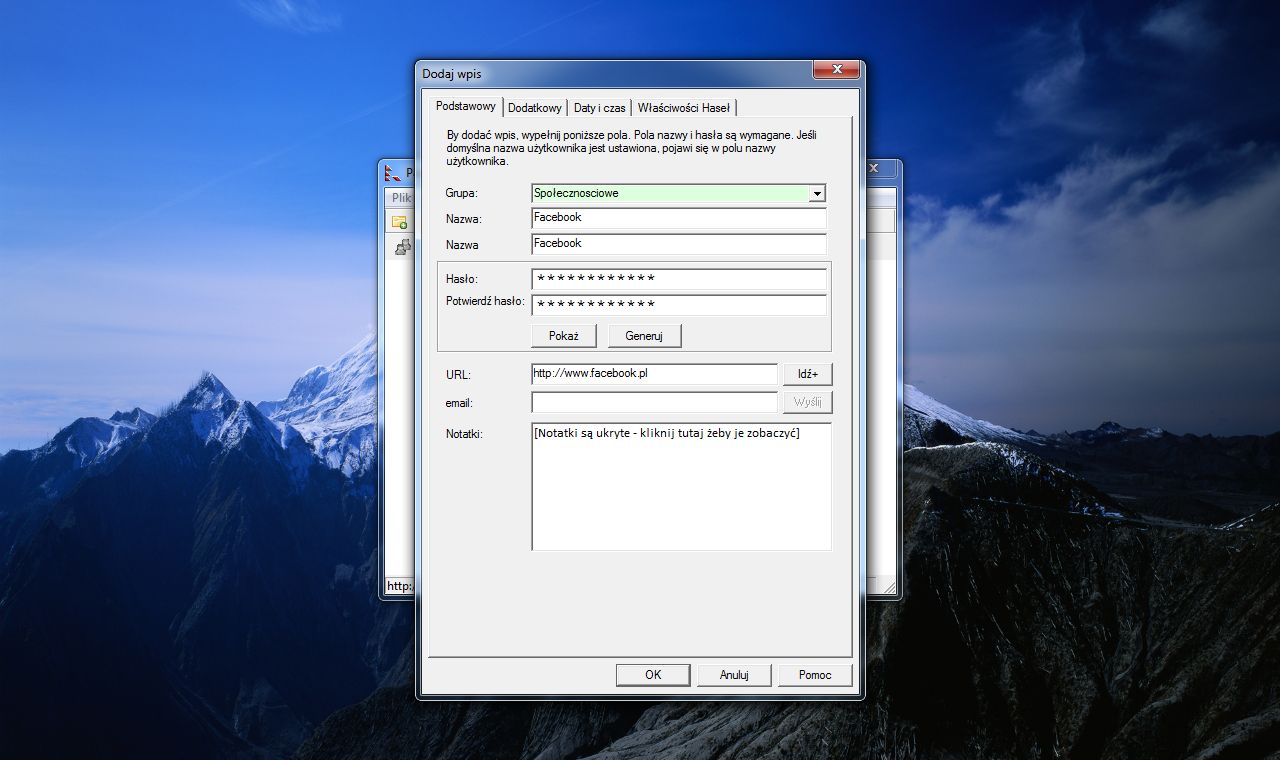Click the Idź+ button next to URL
The height and width of the screenshot is (760, 1280).
(x=808, y=374)
